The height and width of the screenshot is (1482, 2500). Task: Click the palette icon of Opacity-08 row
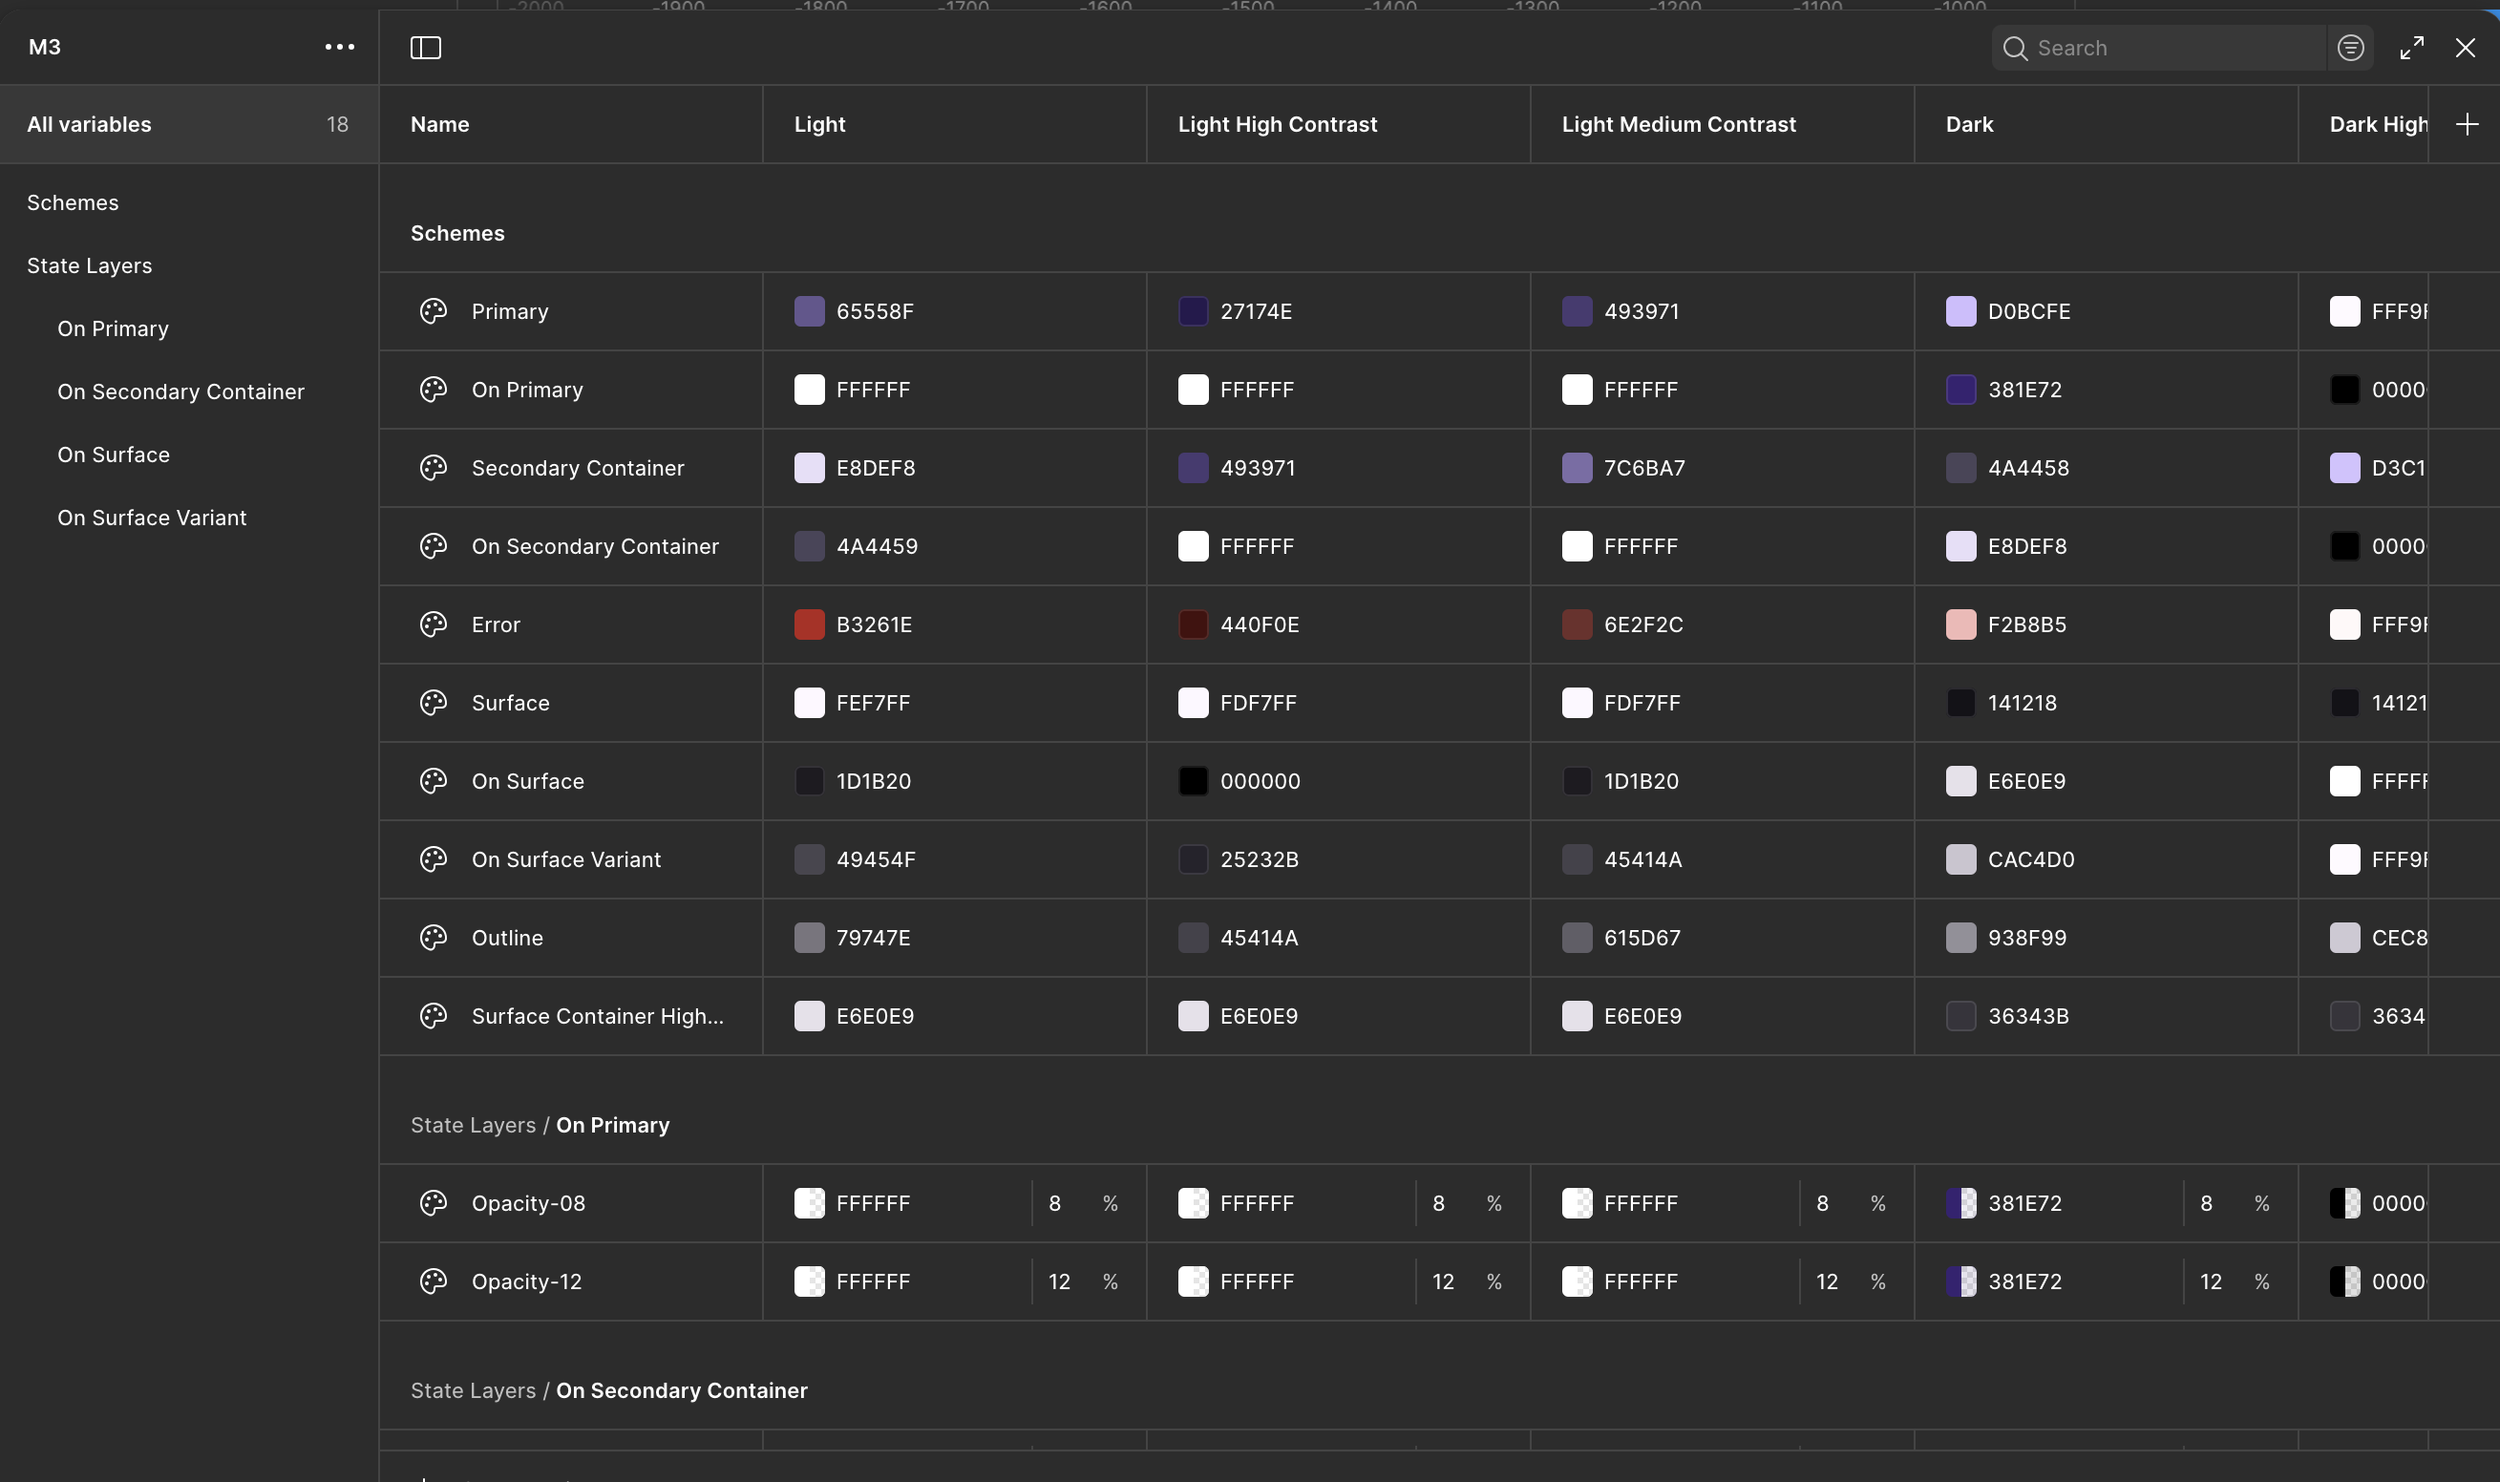[x=433, y=1203]
